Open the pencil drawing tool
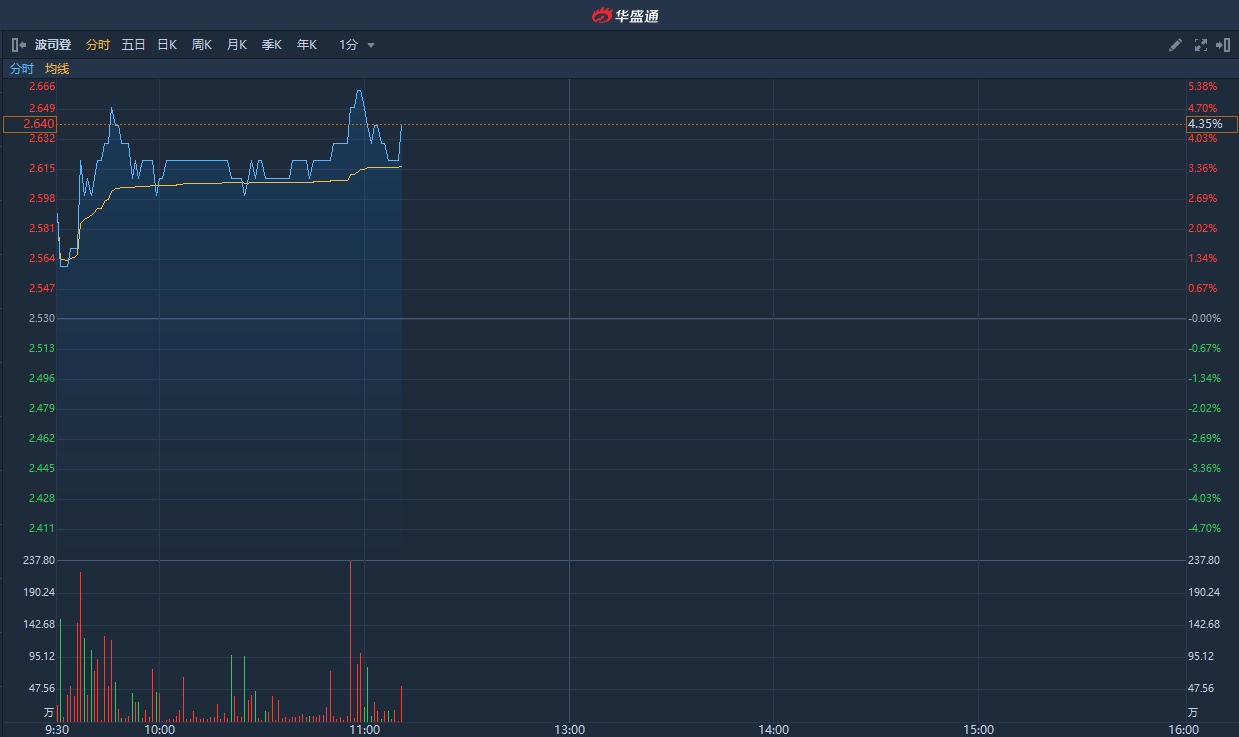 pos(1176,45)
